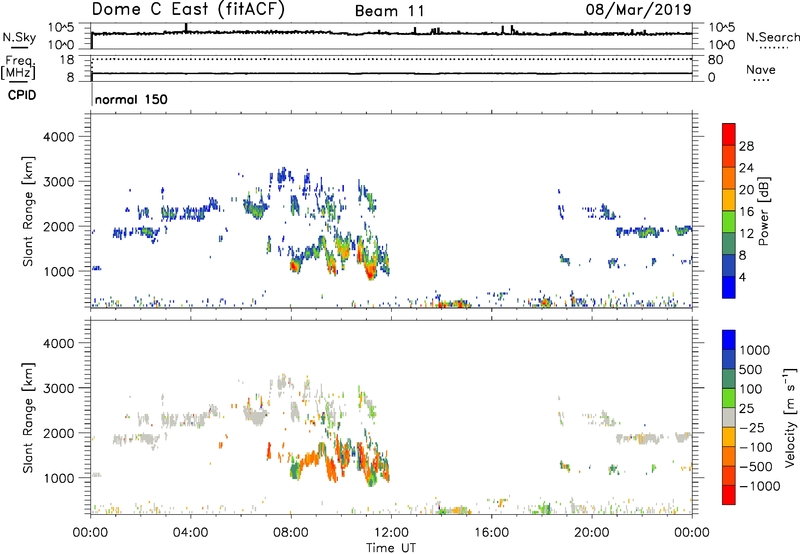Click the "Slant Range [km]" label of the velocity panel
The image size is (800, 554).
click(28, 417)
